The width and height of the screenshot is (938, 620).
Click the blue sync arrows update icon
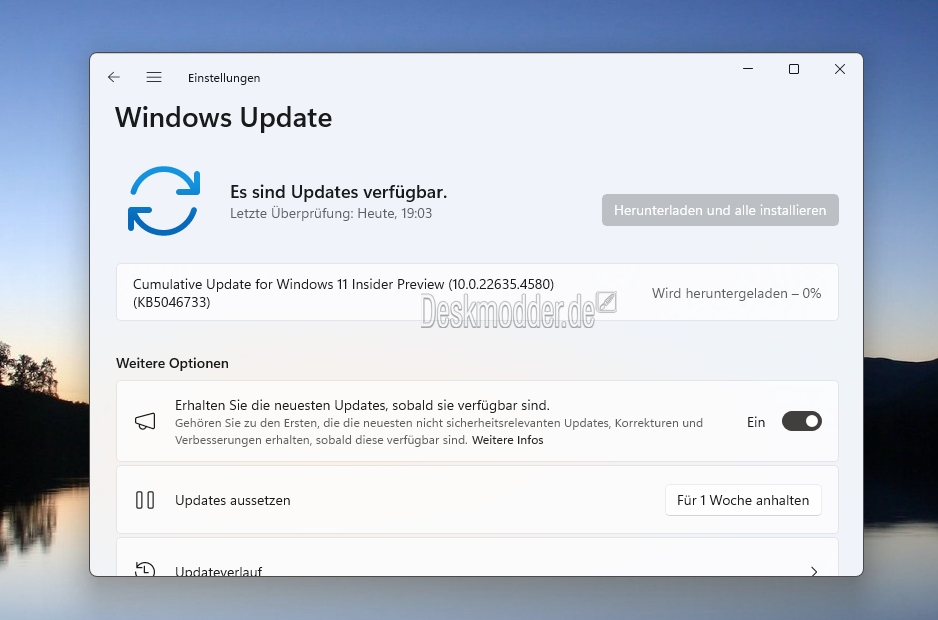164,200
